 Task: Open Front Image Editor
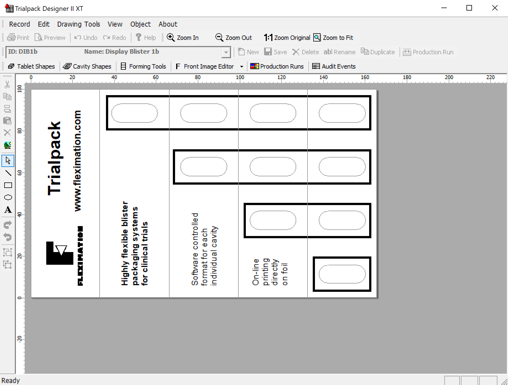[204, 66]
